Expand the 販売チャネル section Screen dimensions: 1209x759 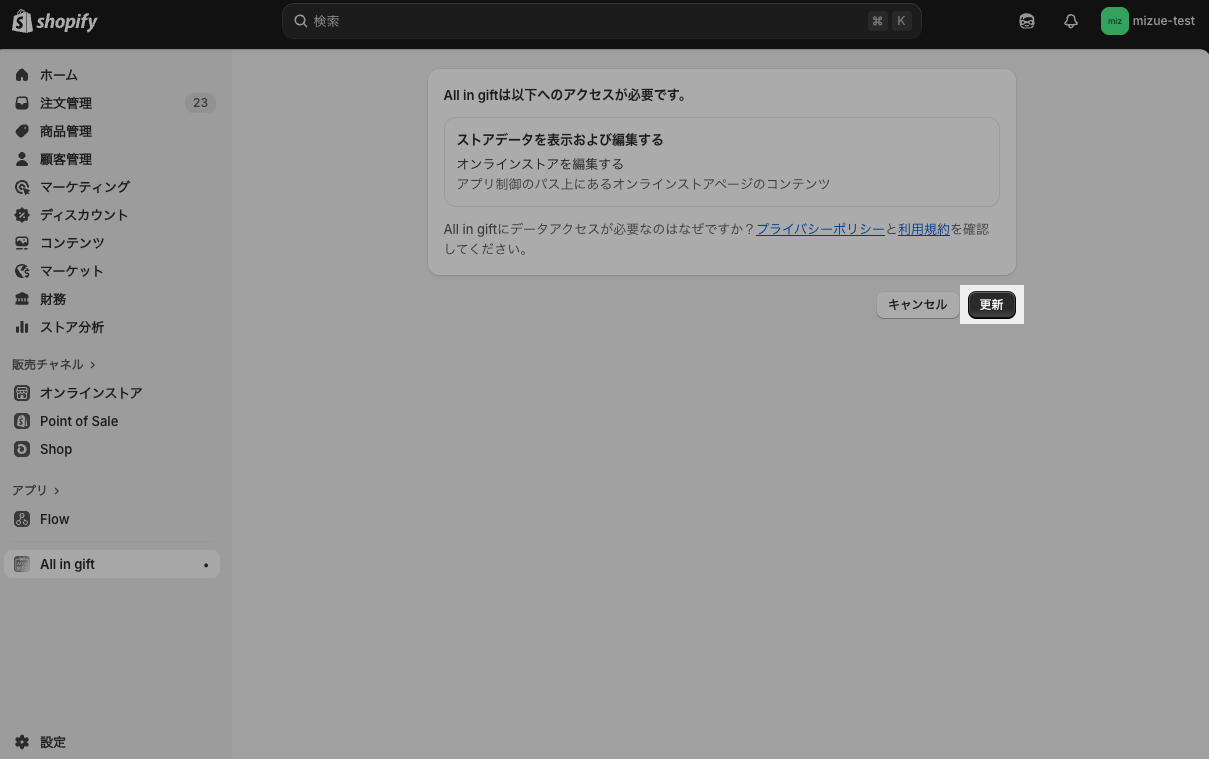point(54,365)
